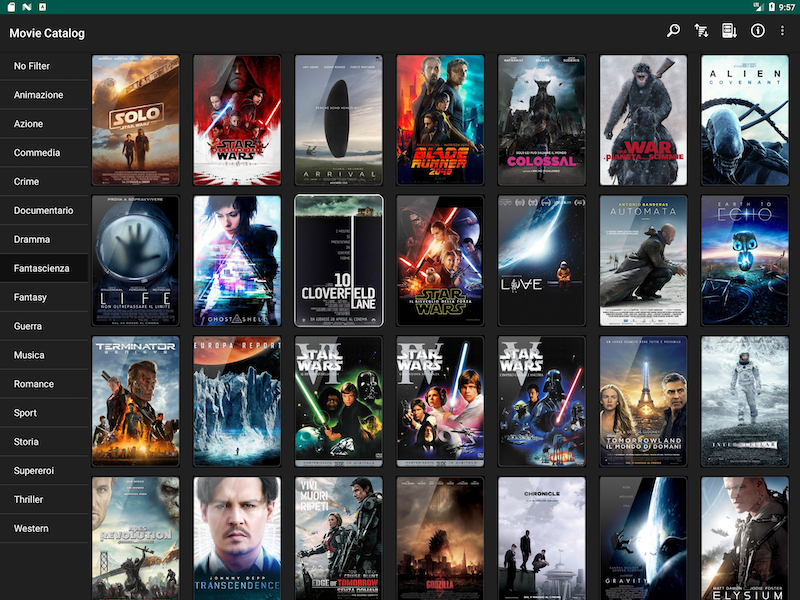The image size is (800, 600).
Task: Open the Godzilla poster
Action: pos(440,538)
